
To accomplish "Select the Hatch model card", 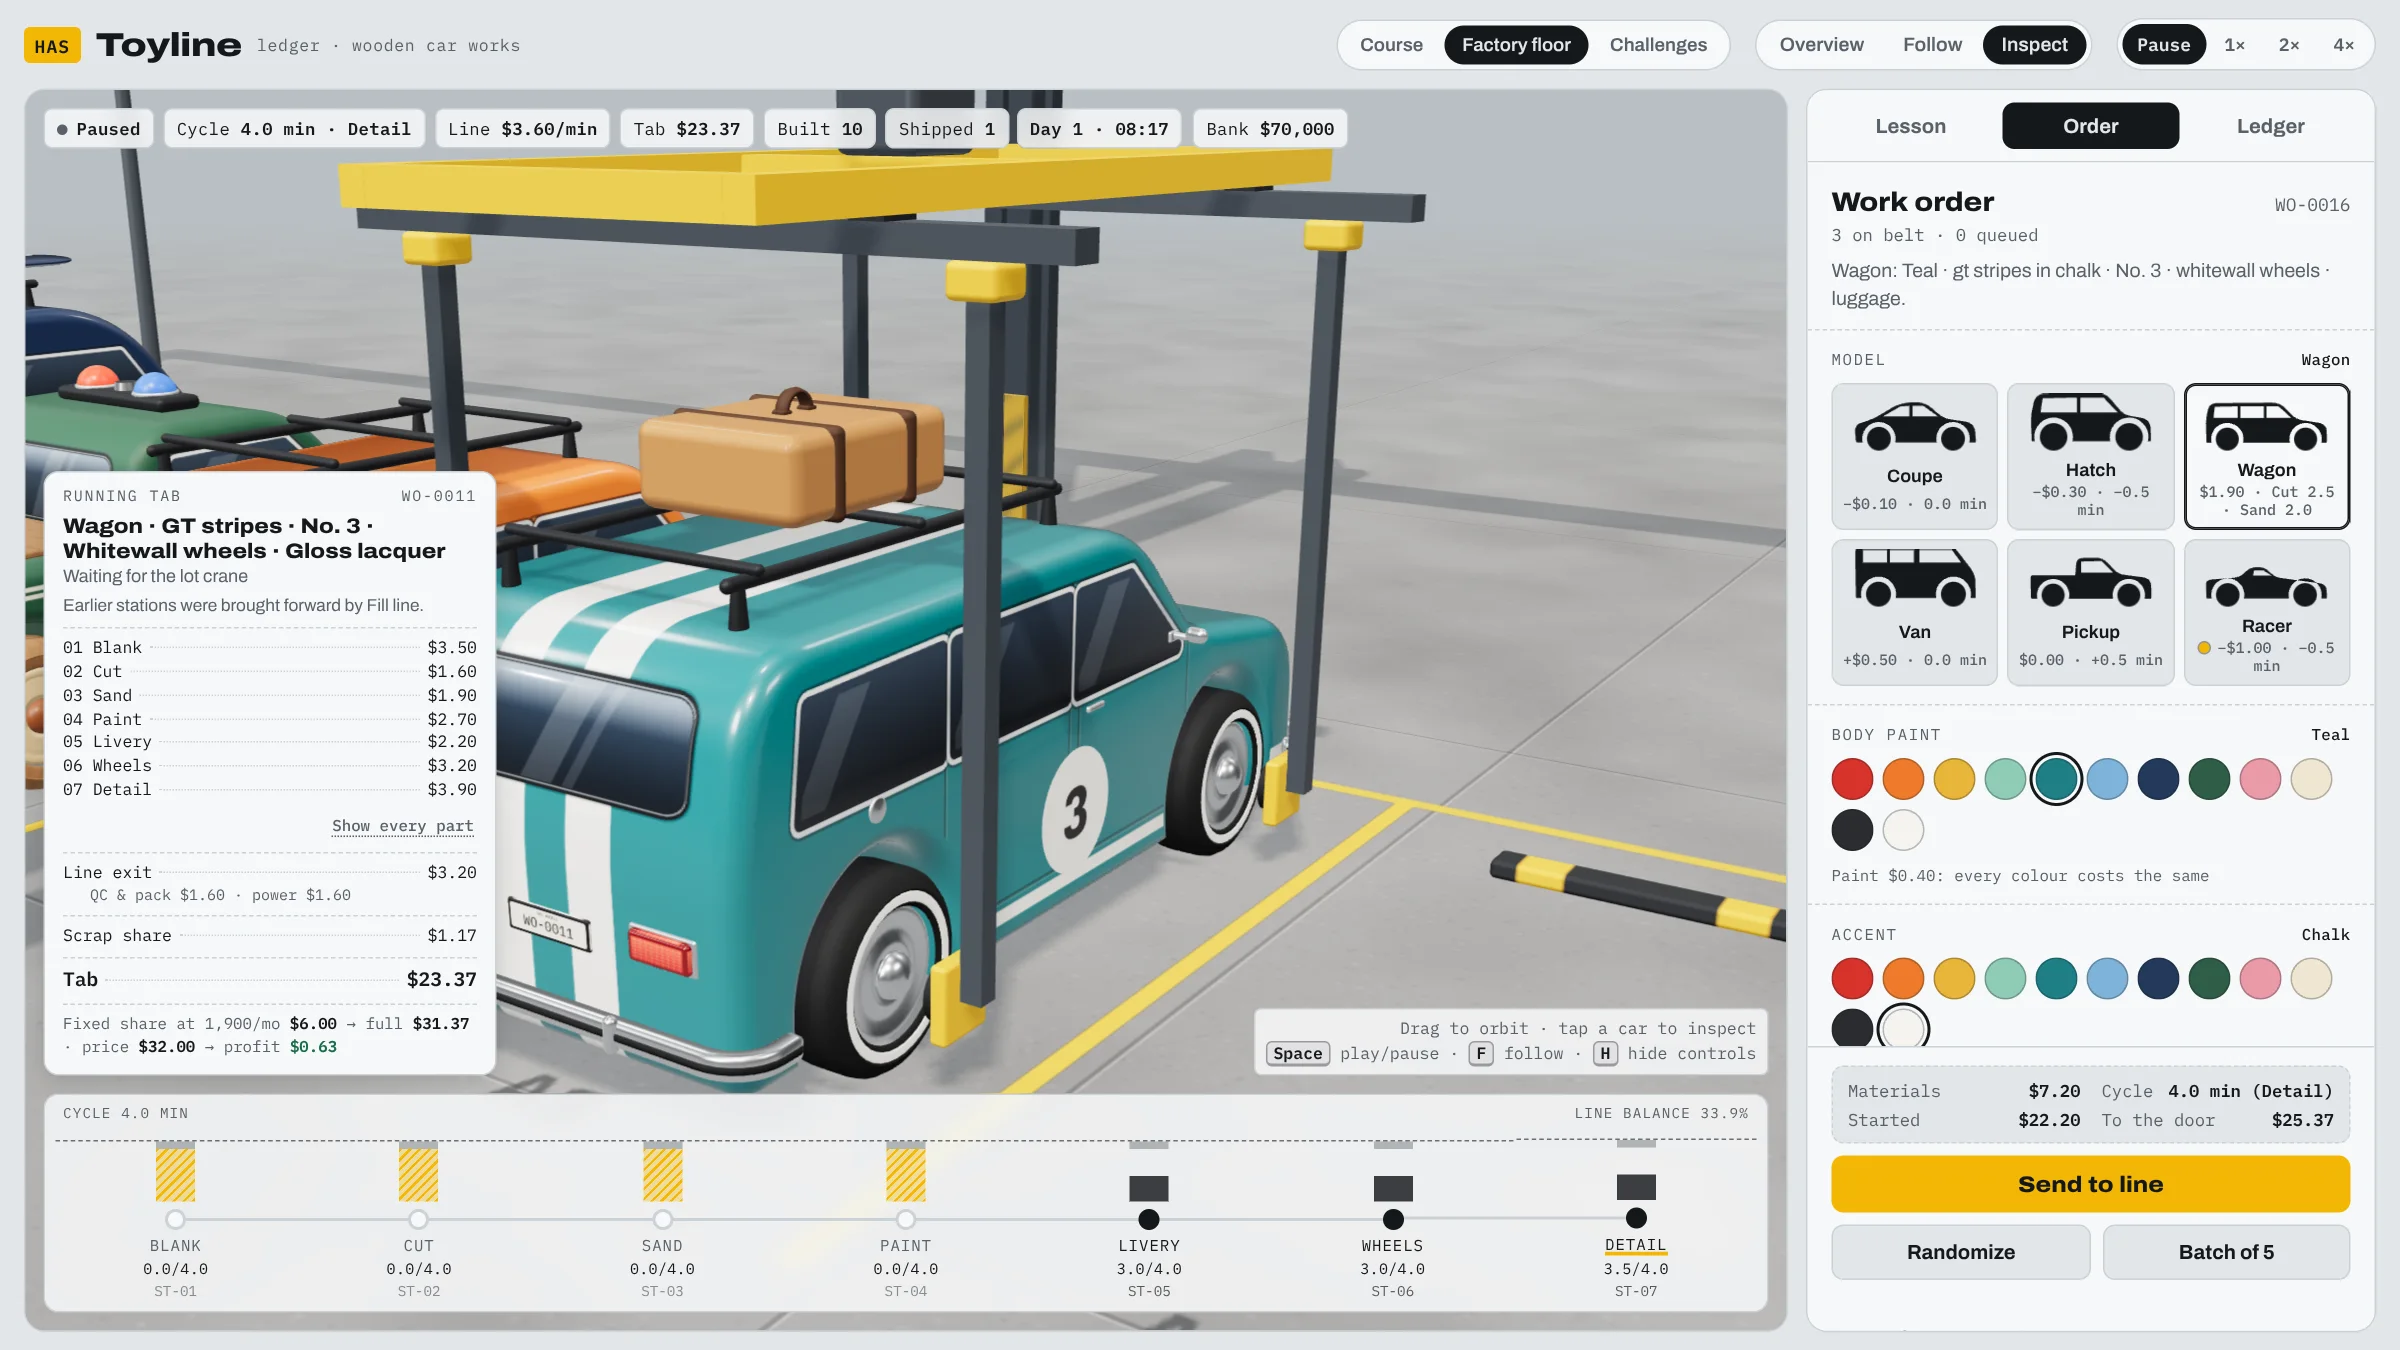I will [2090, 456].
